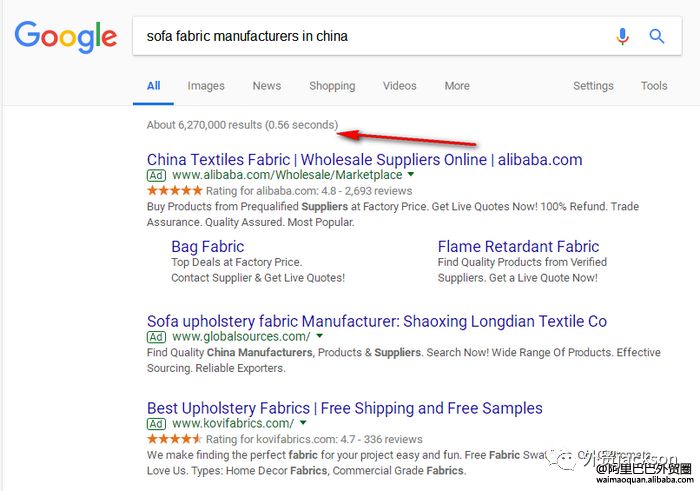Click the blue search magnifier icon

point(657,37)
